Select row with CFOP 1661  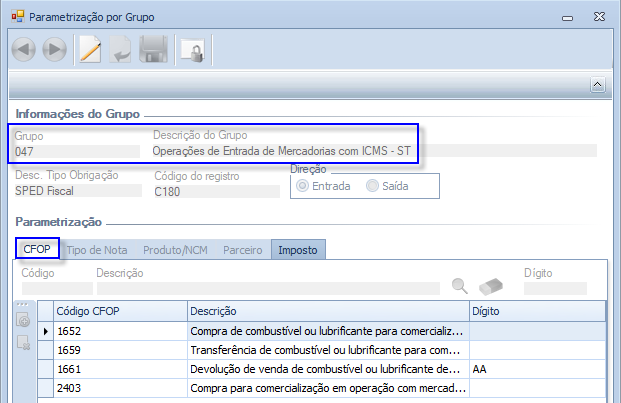322,369
